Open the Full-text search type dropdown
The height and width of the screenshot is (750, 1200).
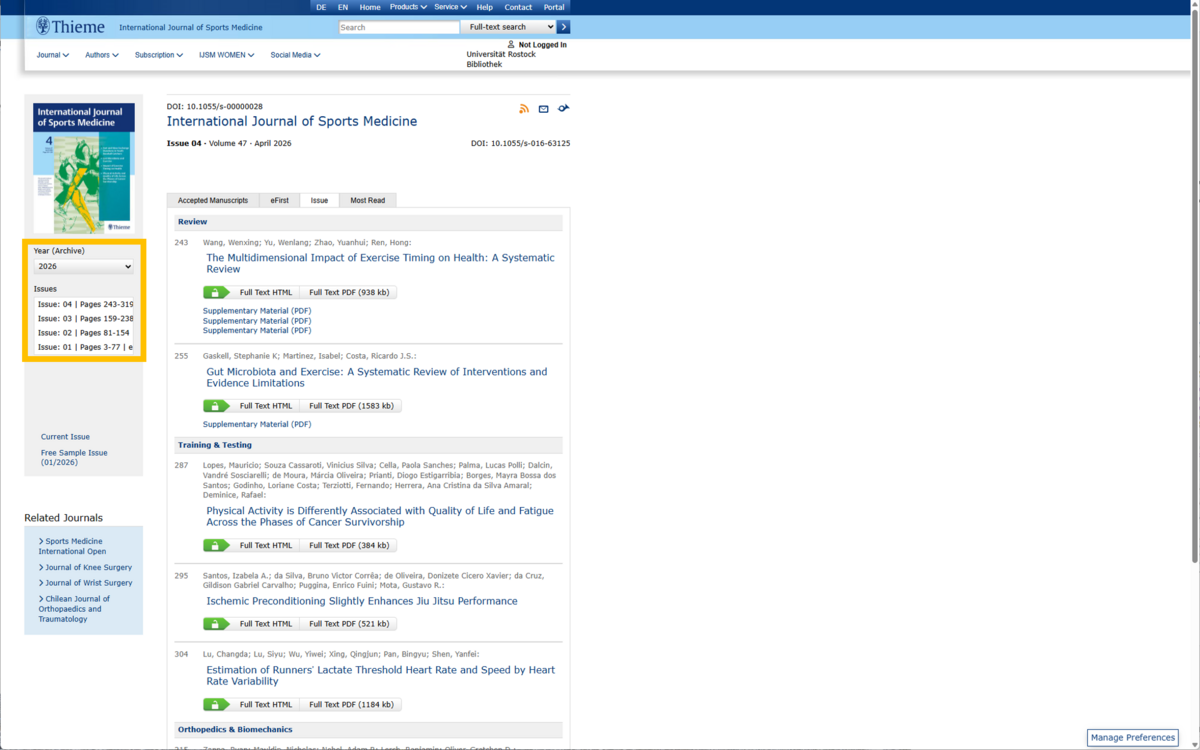coord(507,27)
